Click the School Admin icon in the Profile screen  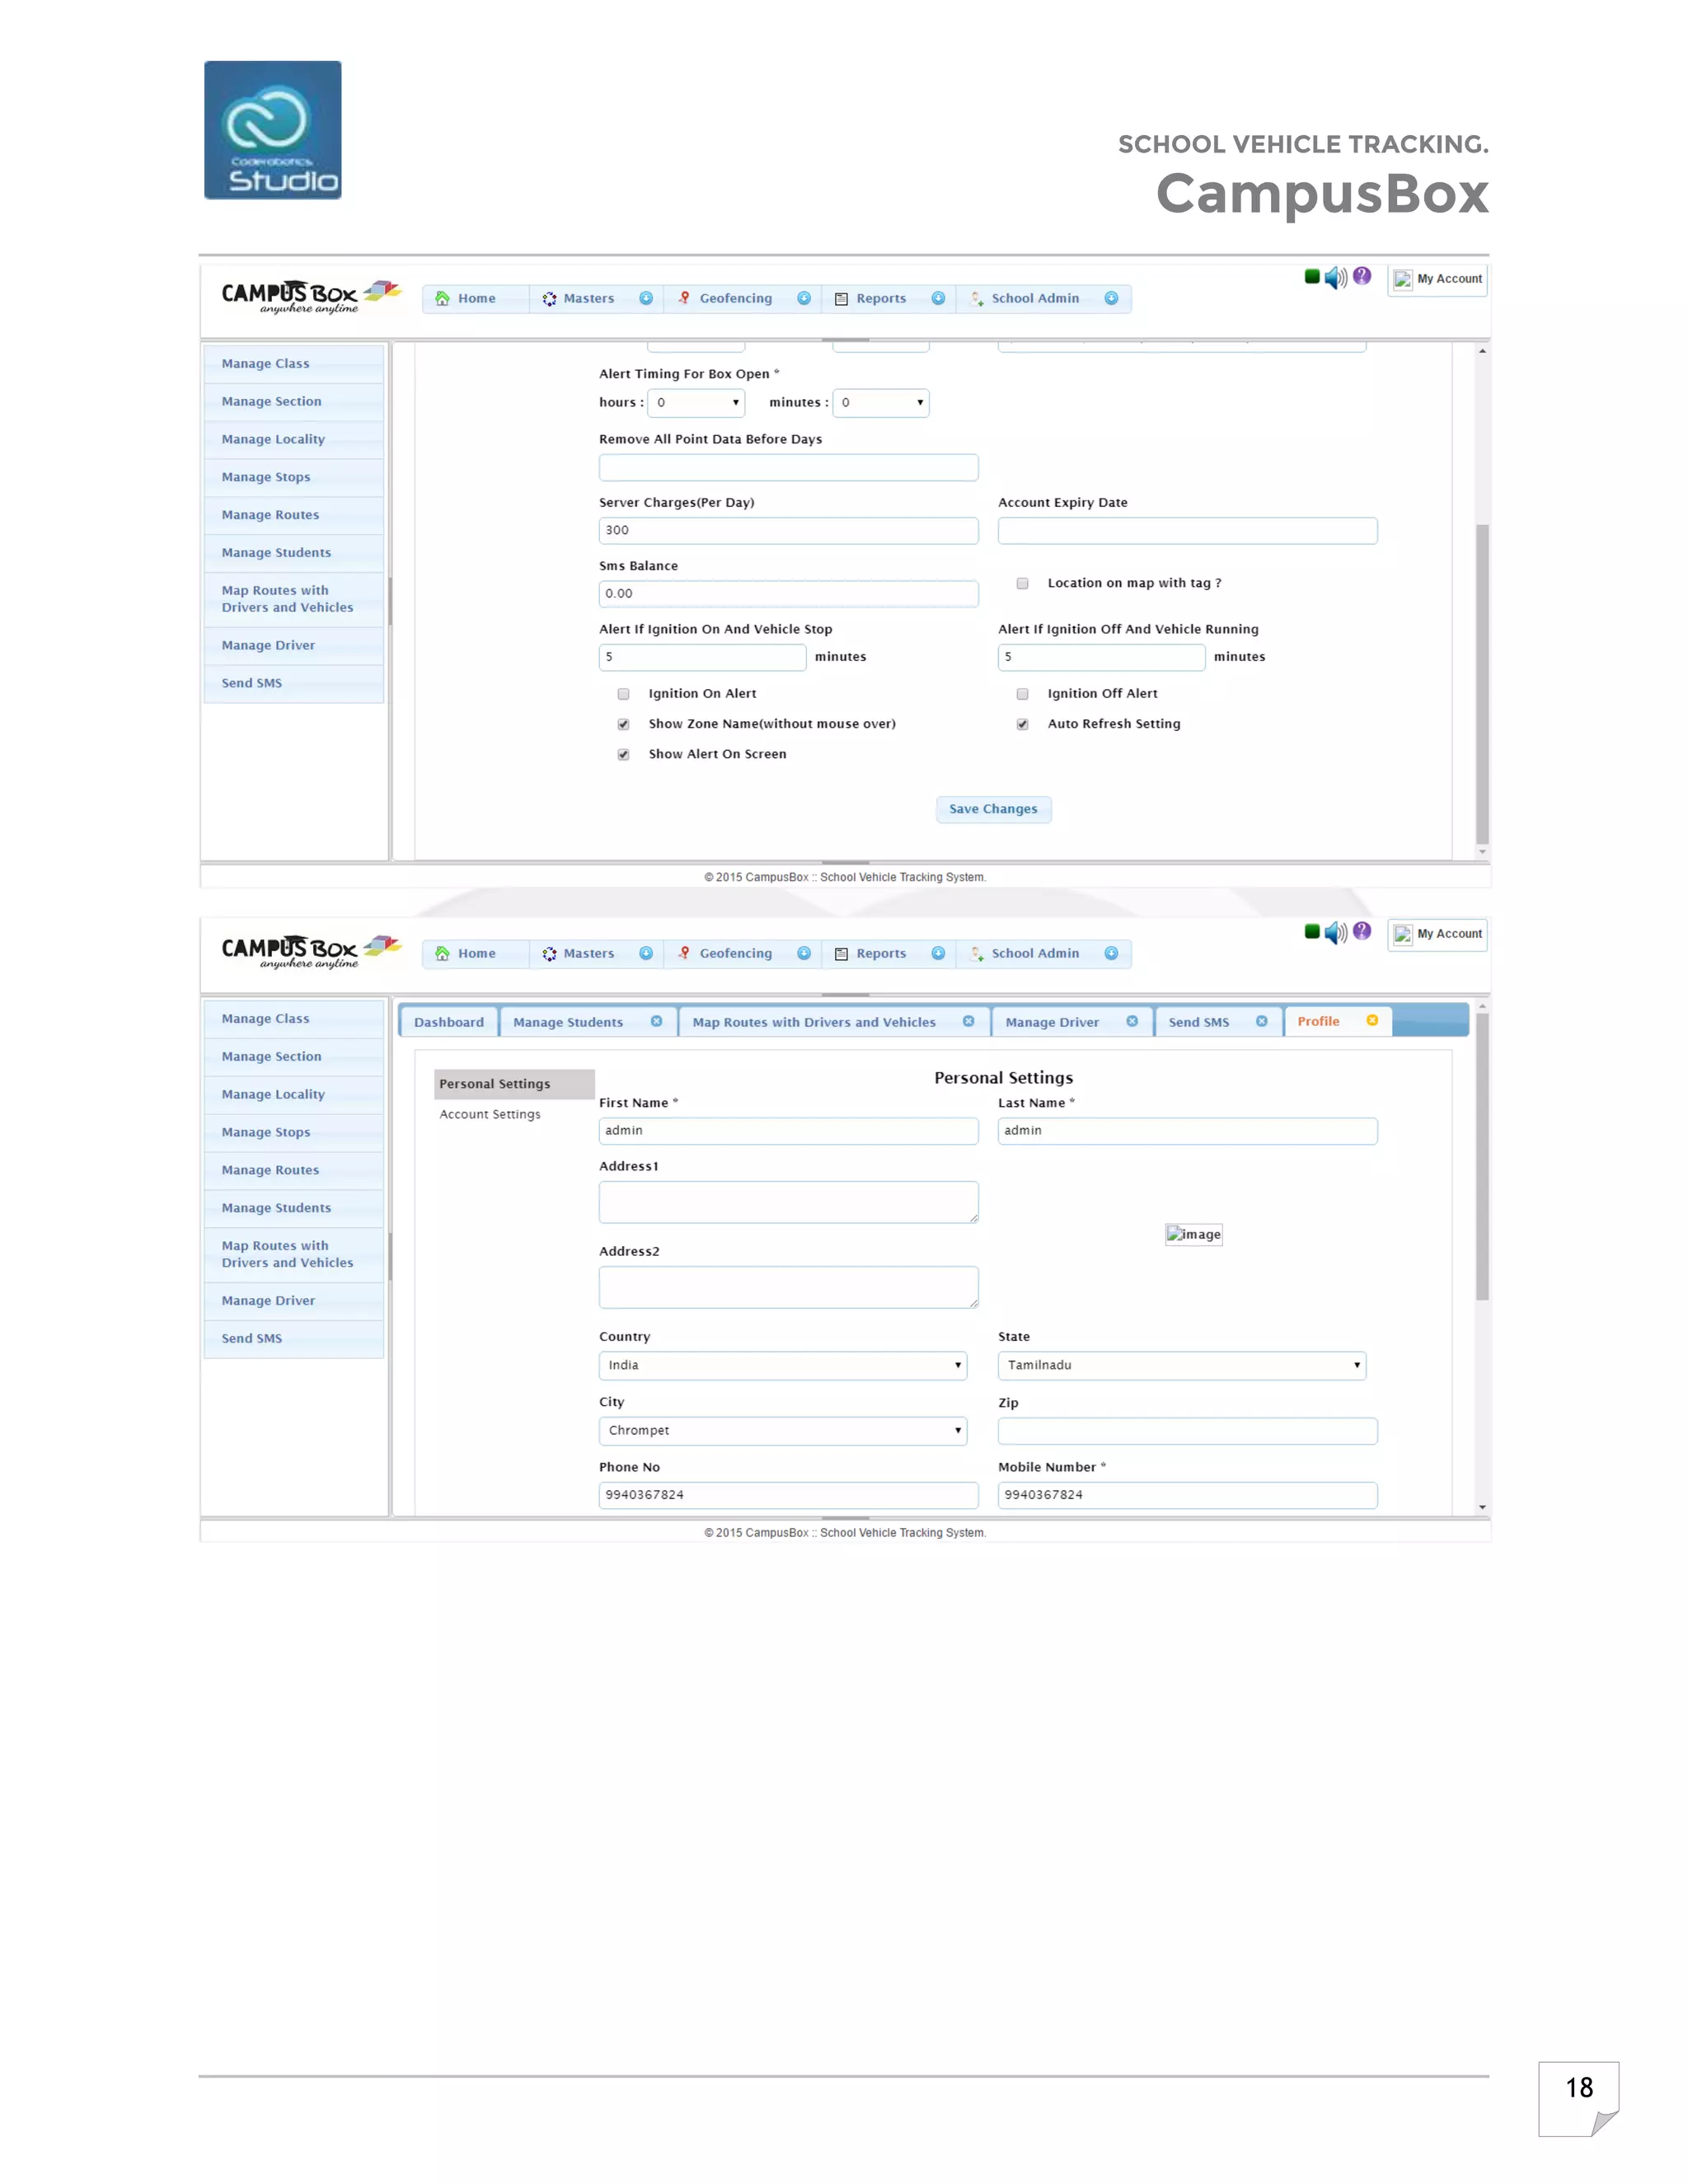pyautogui.click(x=977, y=953)
